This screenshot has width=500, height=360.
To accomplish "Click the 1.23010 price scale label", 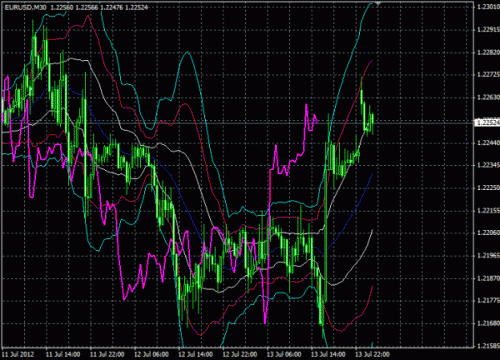I will [x=488, y=7].
